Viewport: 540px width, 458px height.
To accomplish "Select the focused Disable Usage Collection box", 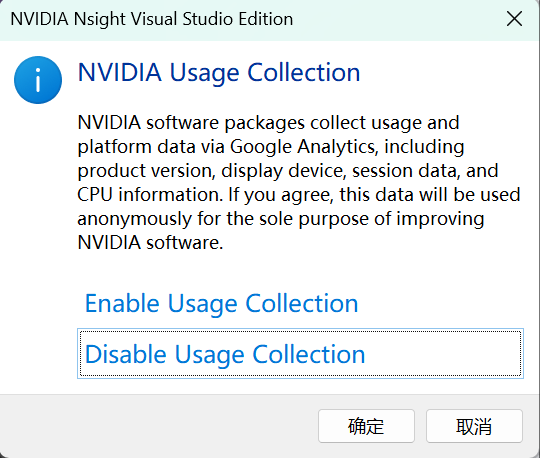I will (300, 354).
